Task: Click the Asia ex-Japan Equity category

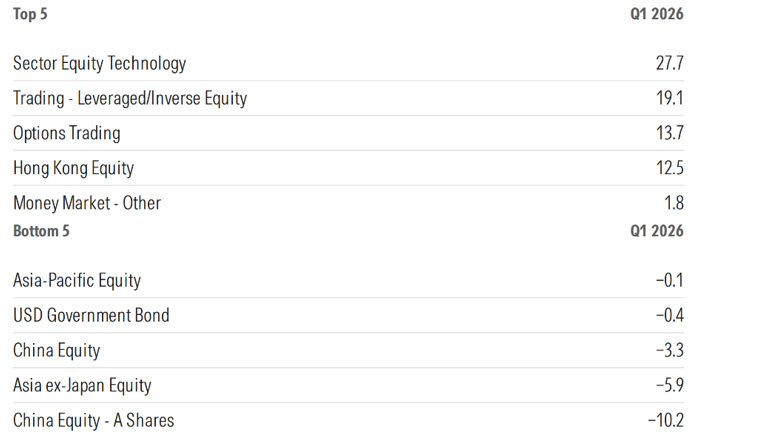Action: click(82, 385)
